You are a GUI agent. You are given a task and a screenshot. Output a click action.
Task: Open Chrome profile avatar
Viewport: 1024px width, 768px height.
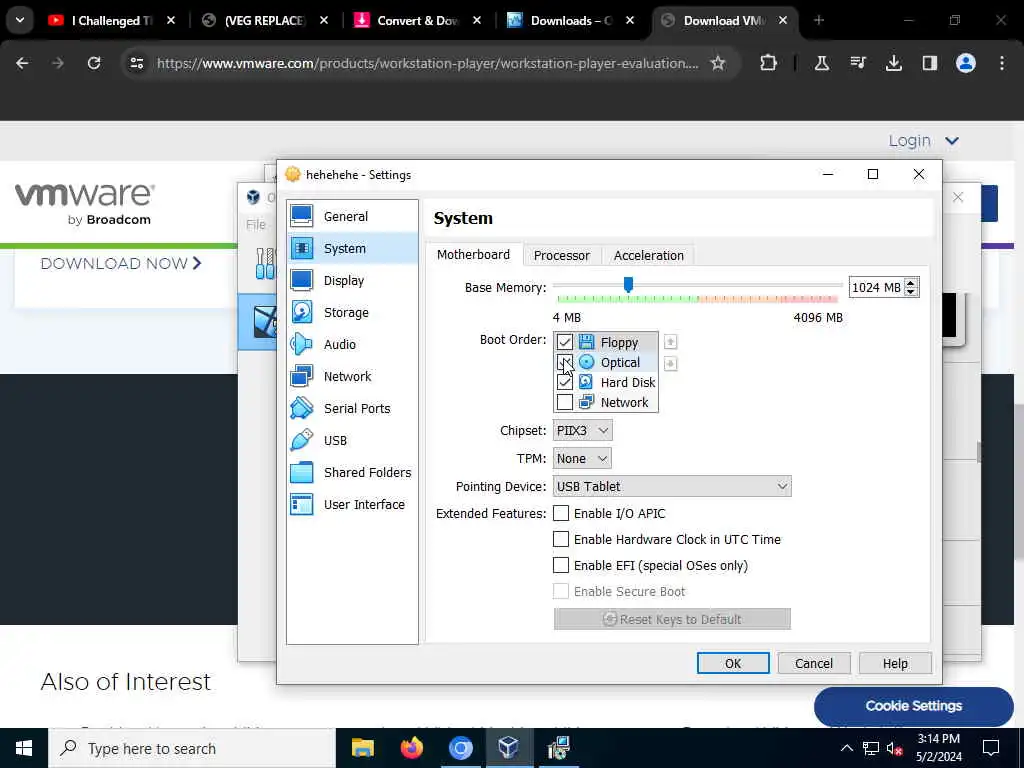tap(966, 63)
